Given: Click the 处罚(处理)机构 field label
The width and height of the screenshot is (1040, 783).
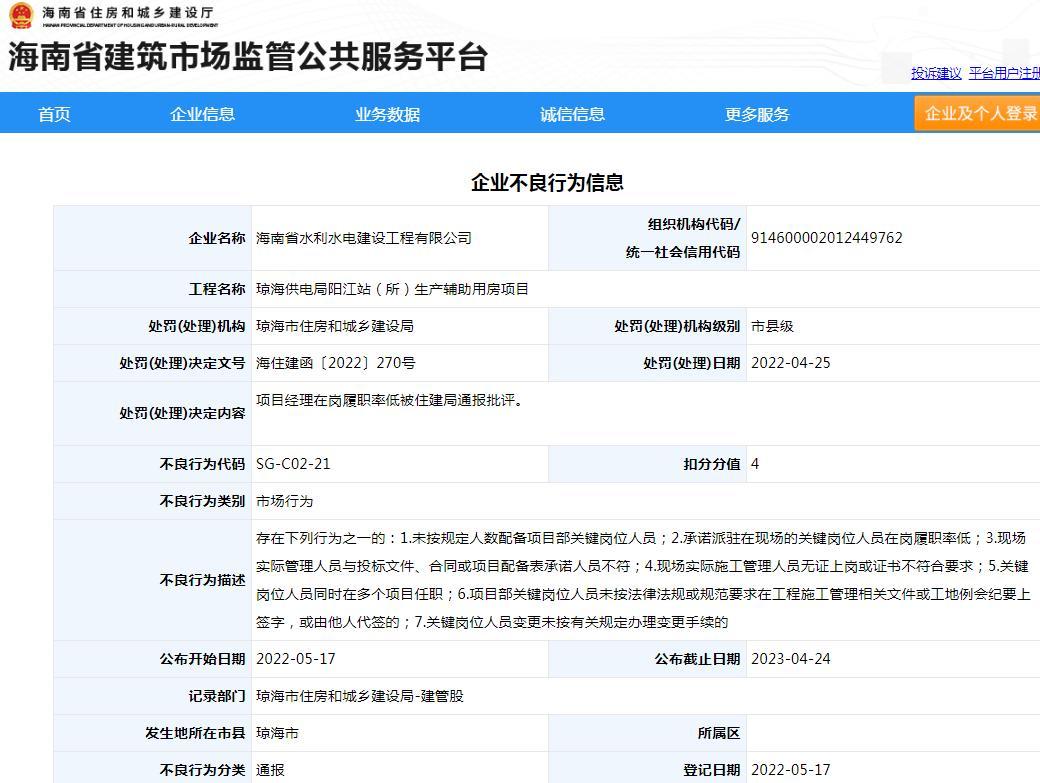Looking at the screenshot, I should click(x=197, y=326).
